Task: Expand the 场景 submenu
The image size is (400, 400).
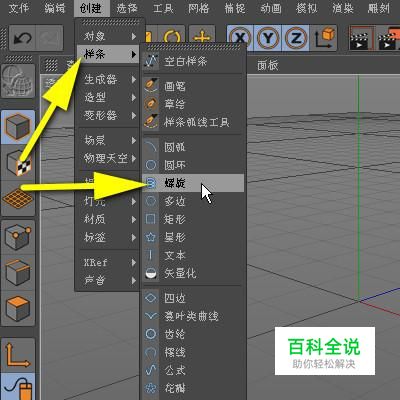Action: tap(108, 140)
